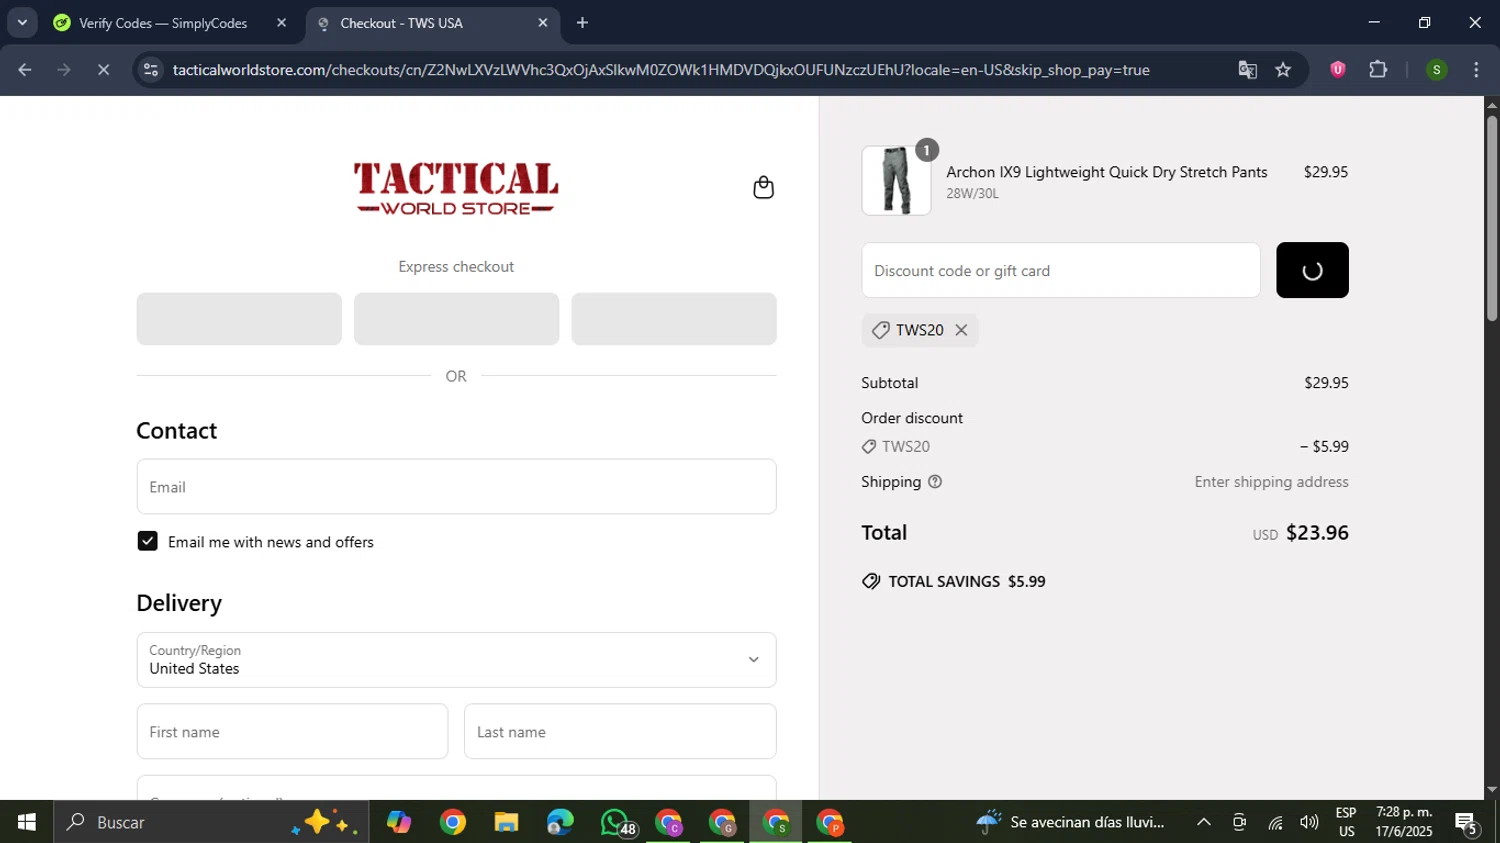Open Chrome profile avatar S
Image resolution: width=1500 pixels, height=843 pixels.
click(1436, 70)
